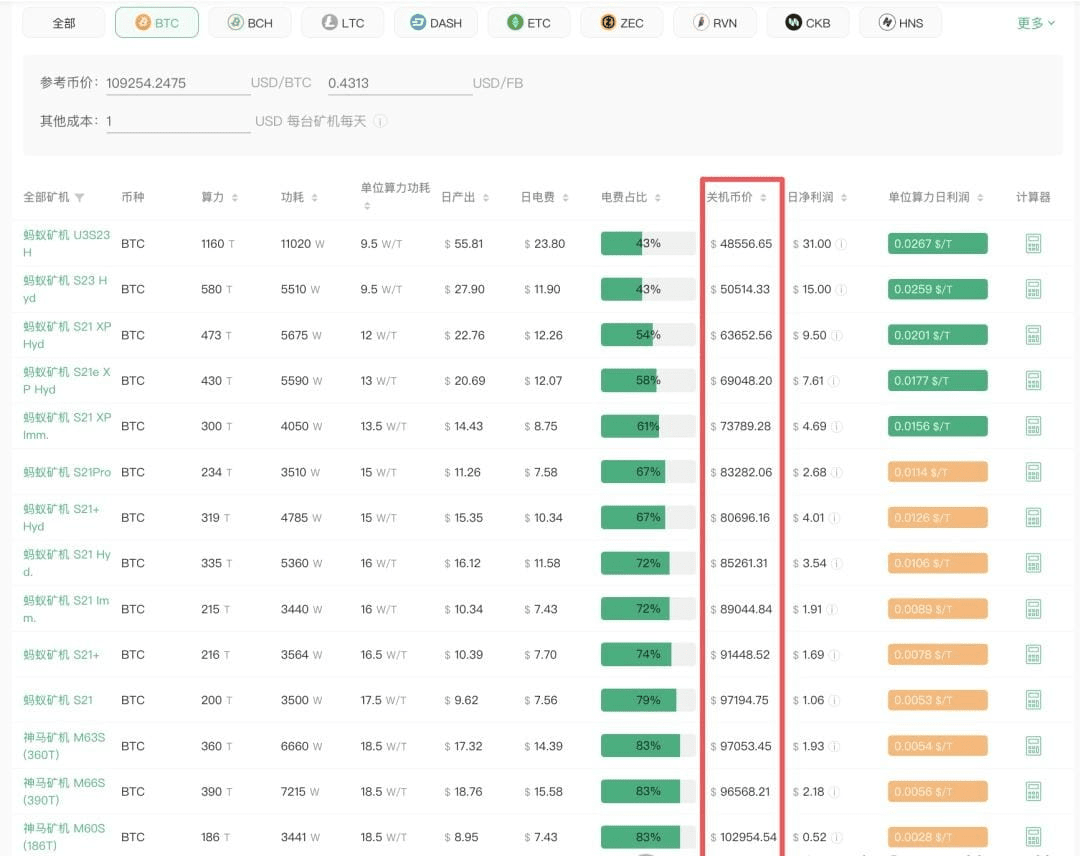1080x856 pixels.
Task: Click info icon beside 每台矿机每天
Action: coord(380,121)
